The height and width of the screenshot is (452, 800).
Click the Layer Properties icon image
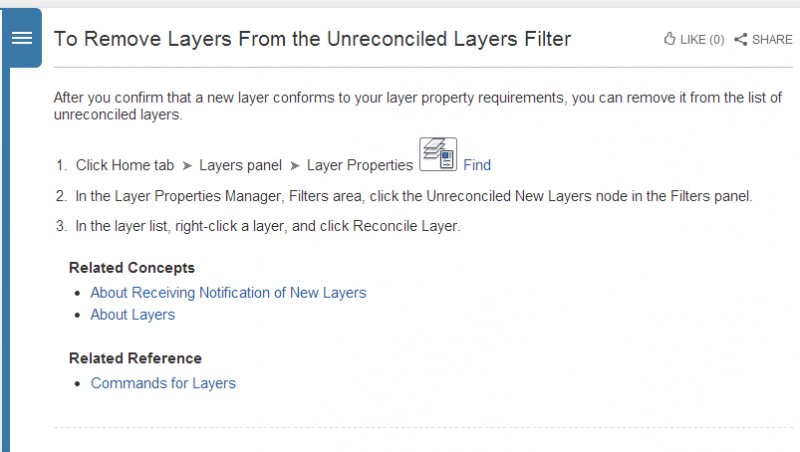[x=438, y=154]
